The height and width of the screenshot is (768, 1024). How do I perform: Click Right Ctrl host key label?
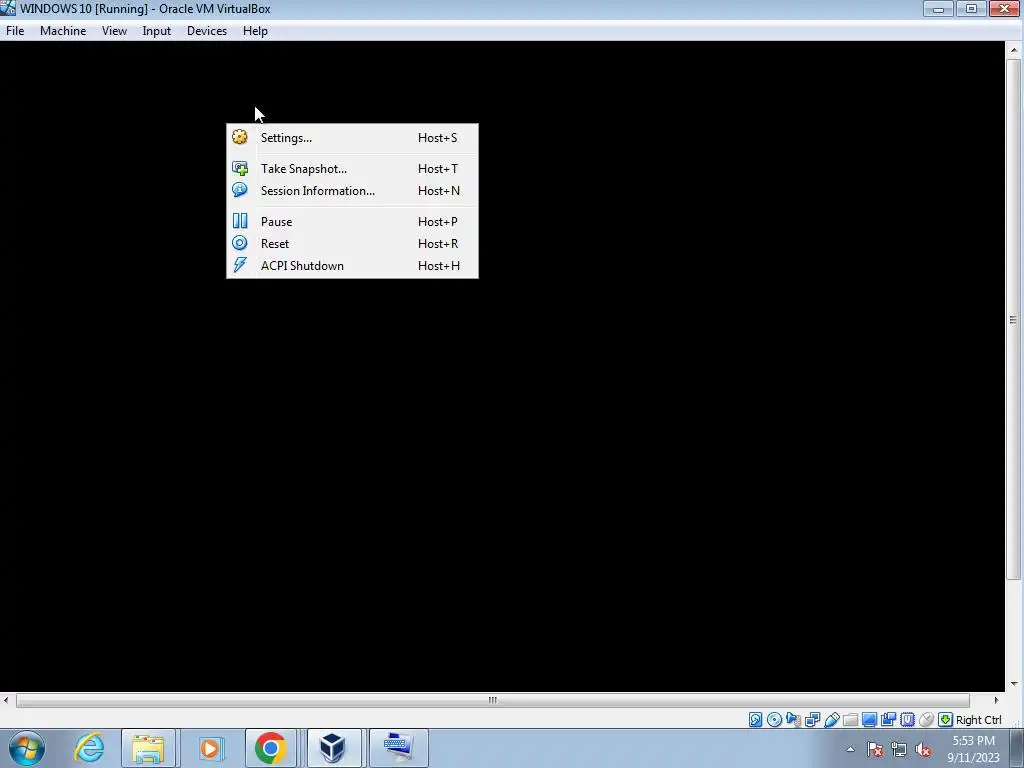point(978,720)
